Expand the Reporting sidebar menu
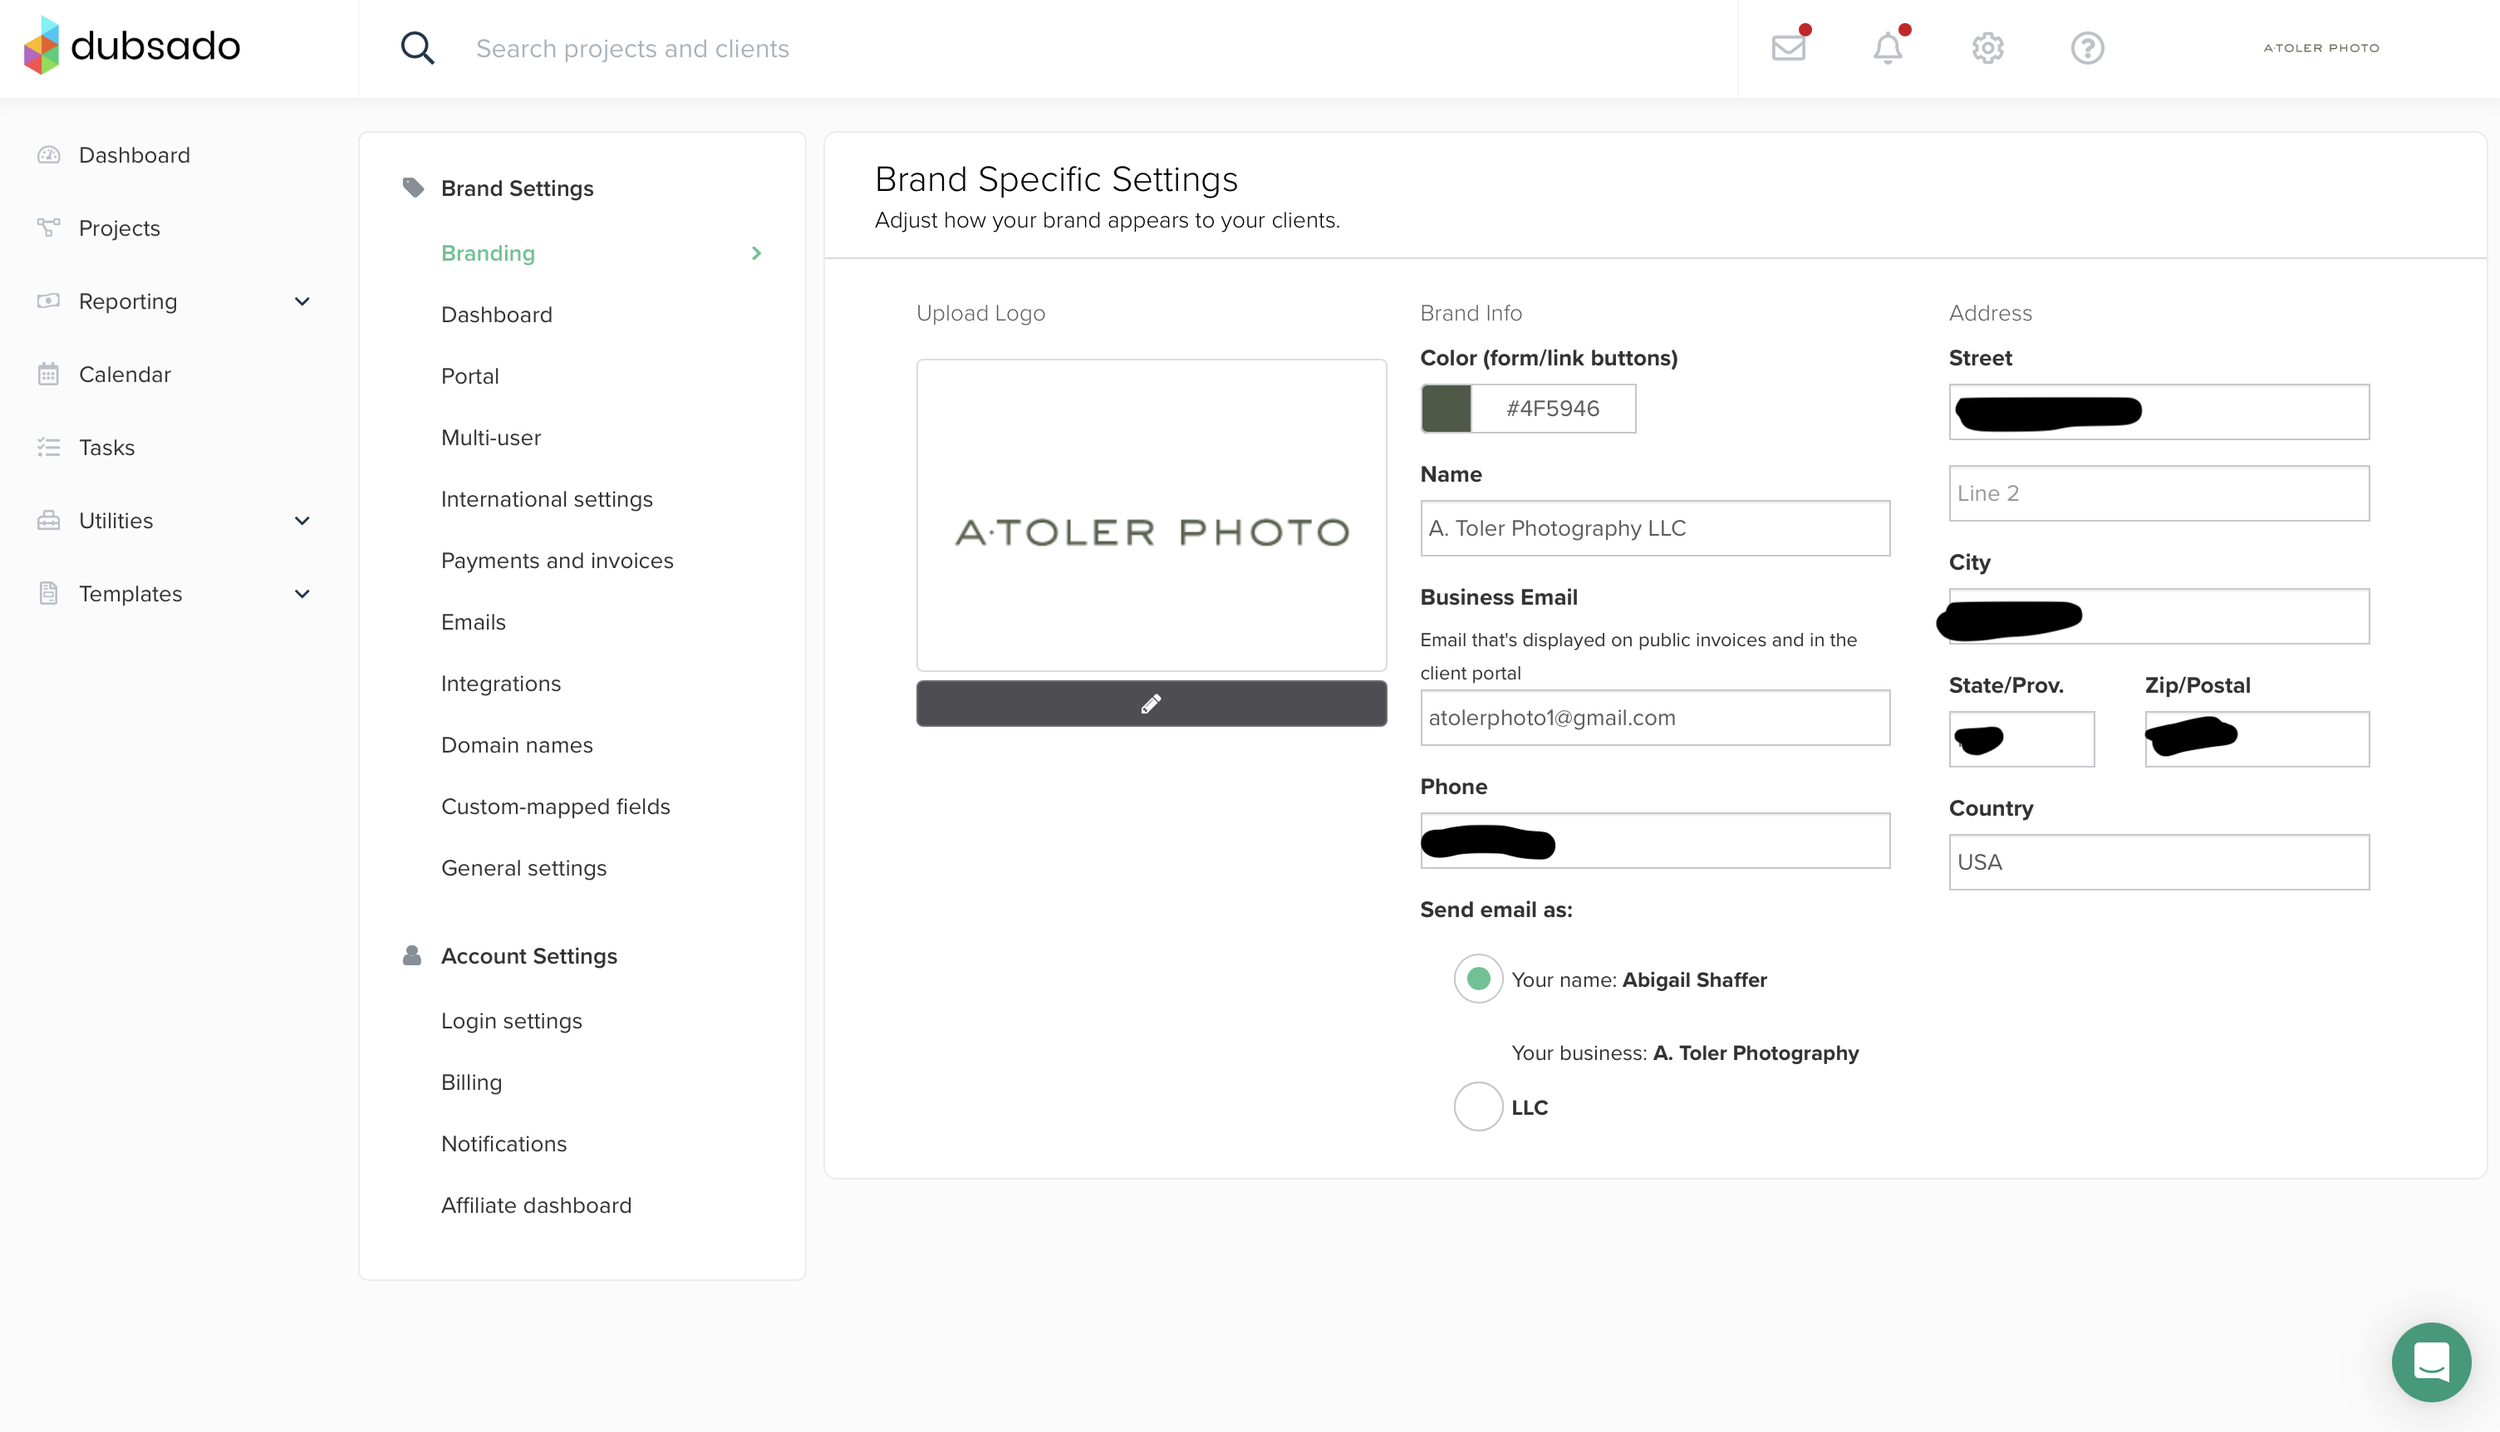 (x=302, y=301)
